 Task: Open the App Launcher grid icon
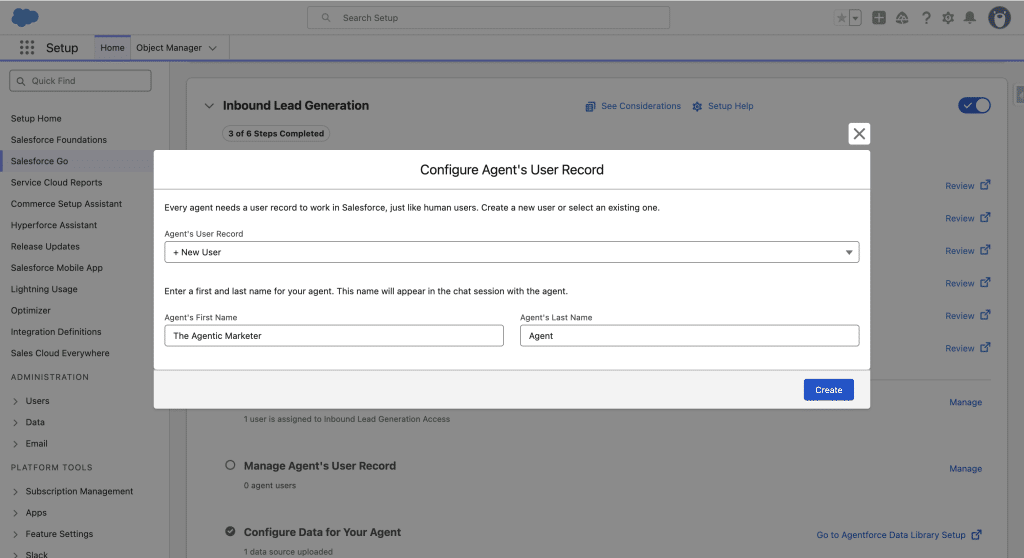[x=27, y=48]
